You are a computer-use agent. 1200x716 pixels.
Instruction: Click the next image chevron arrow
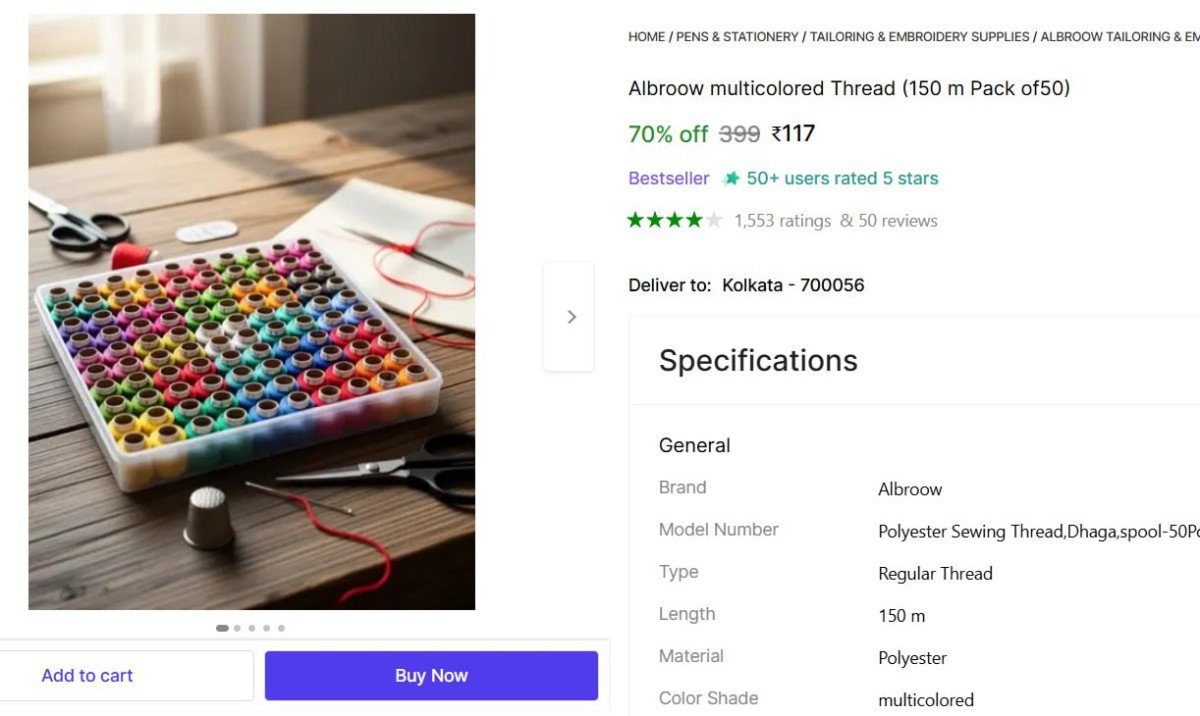(x=571, y=317)
